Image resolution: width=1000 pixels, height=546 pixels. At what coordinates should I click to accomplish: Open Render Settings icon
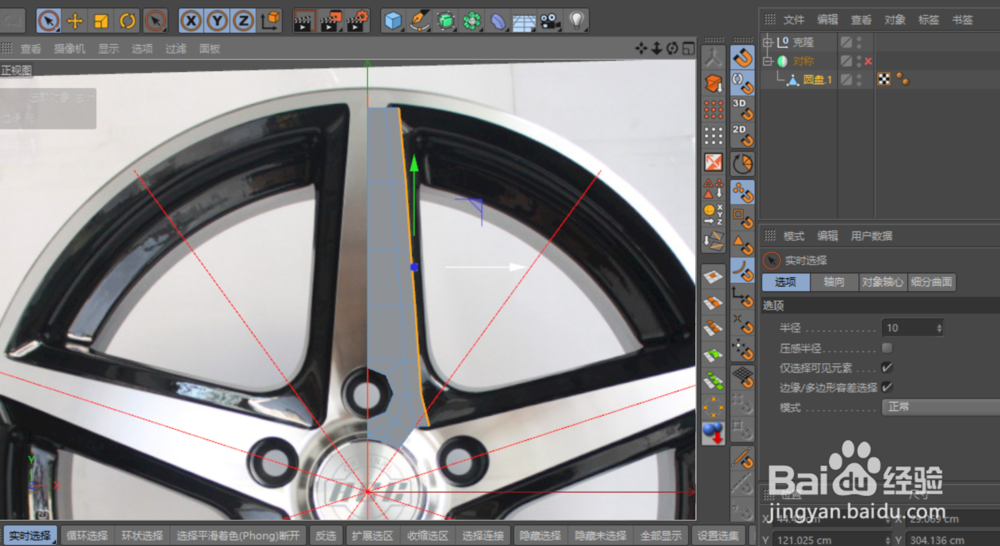click(358, 21)
